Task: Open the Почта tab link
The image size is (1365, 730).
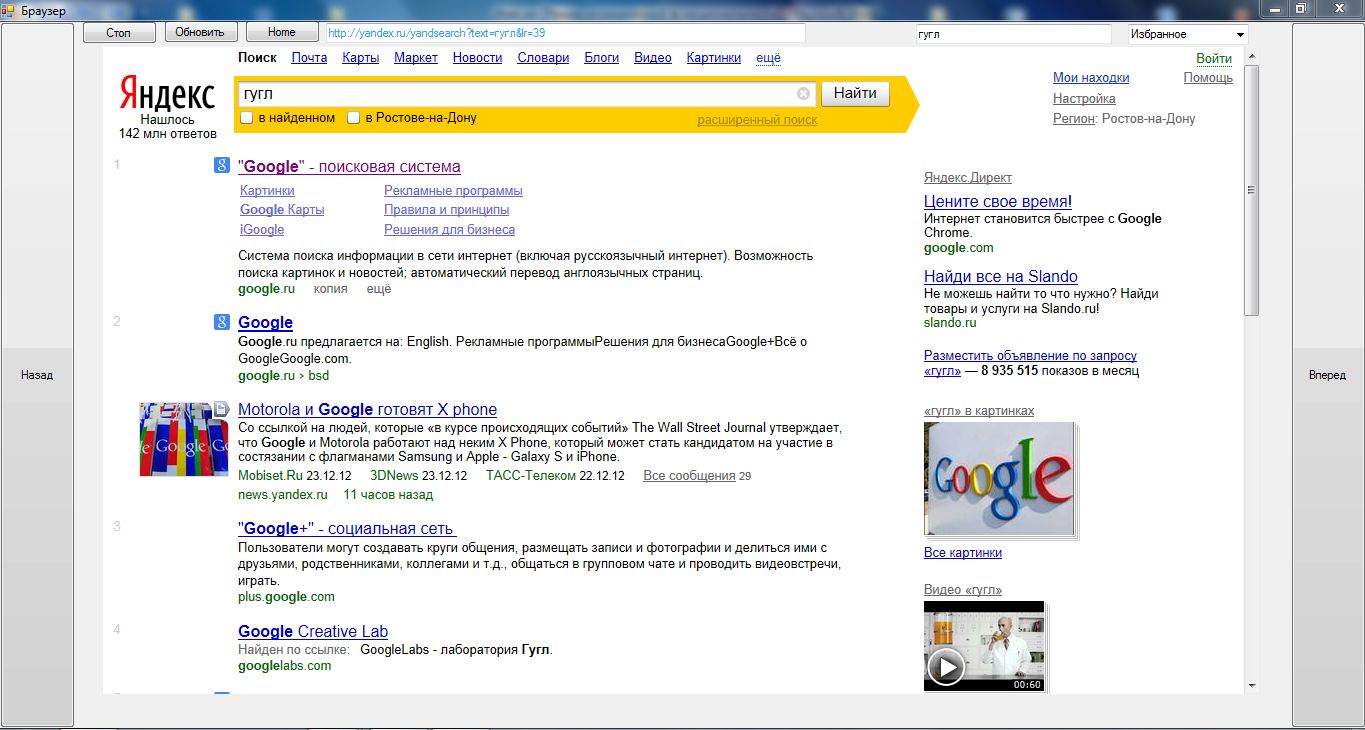Action: [309, 58]
